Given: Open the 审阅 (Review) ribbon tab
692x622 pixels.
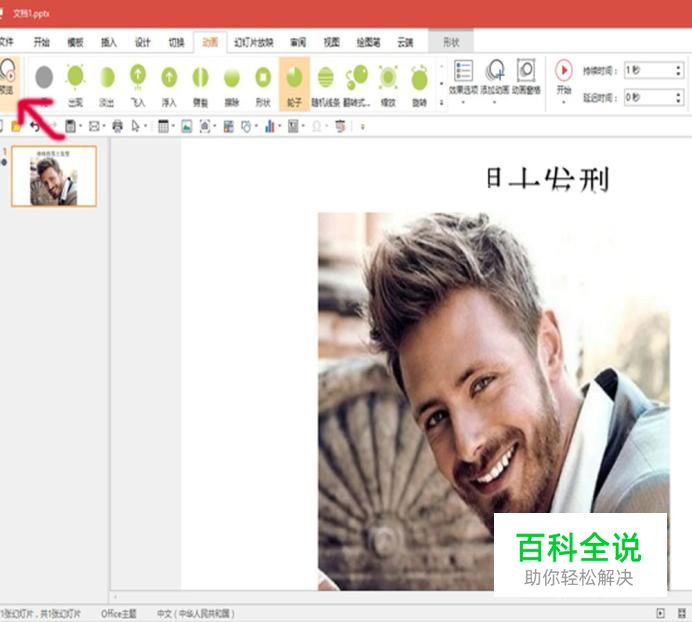Looking at the screenshot, I should (x=298, y=42).
